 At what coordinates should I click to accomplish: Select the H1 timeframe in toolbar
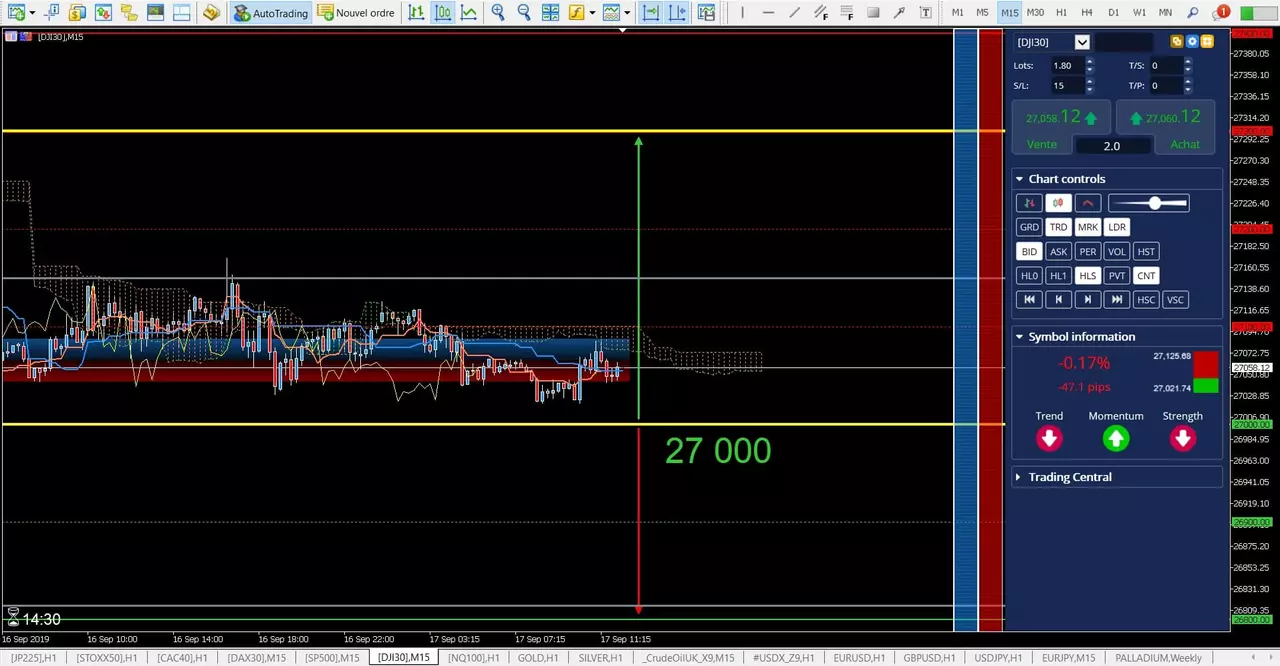[1061, 13]
